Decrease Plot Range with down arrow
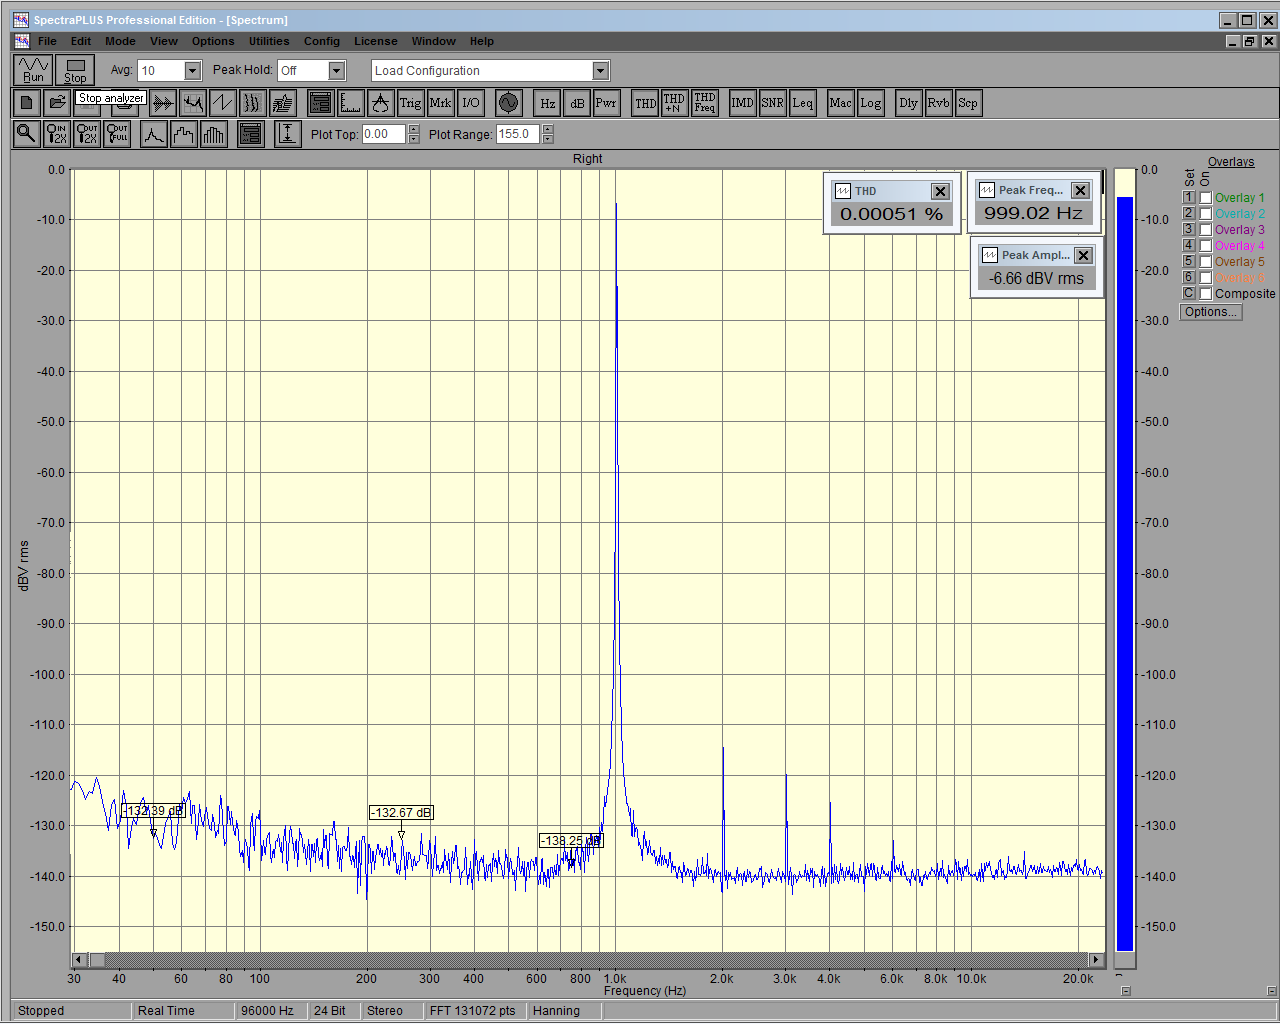 [x=548, y=139]
